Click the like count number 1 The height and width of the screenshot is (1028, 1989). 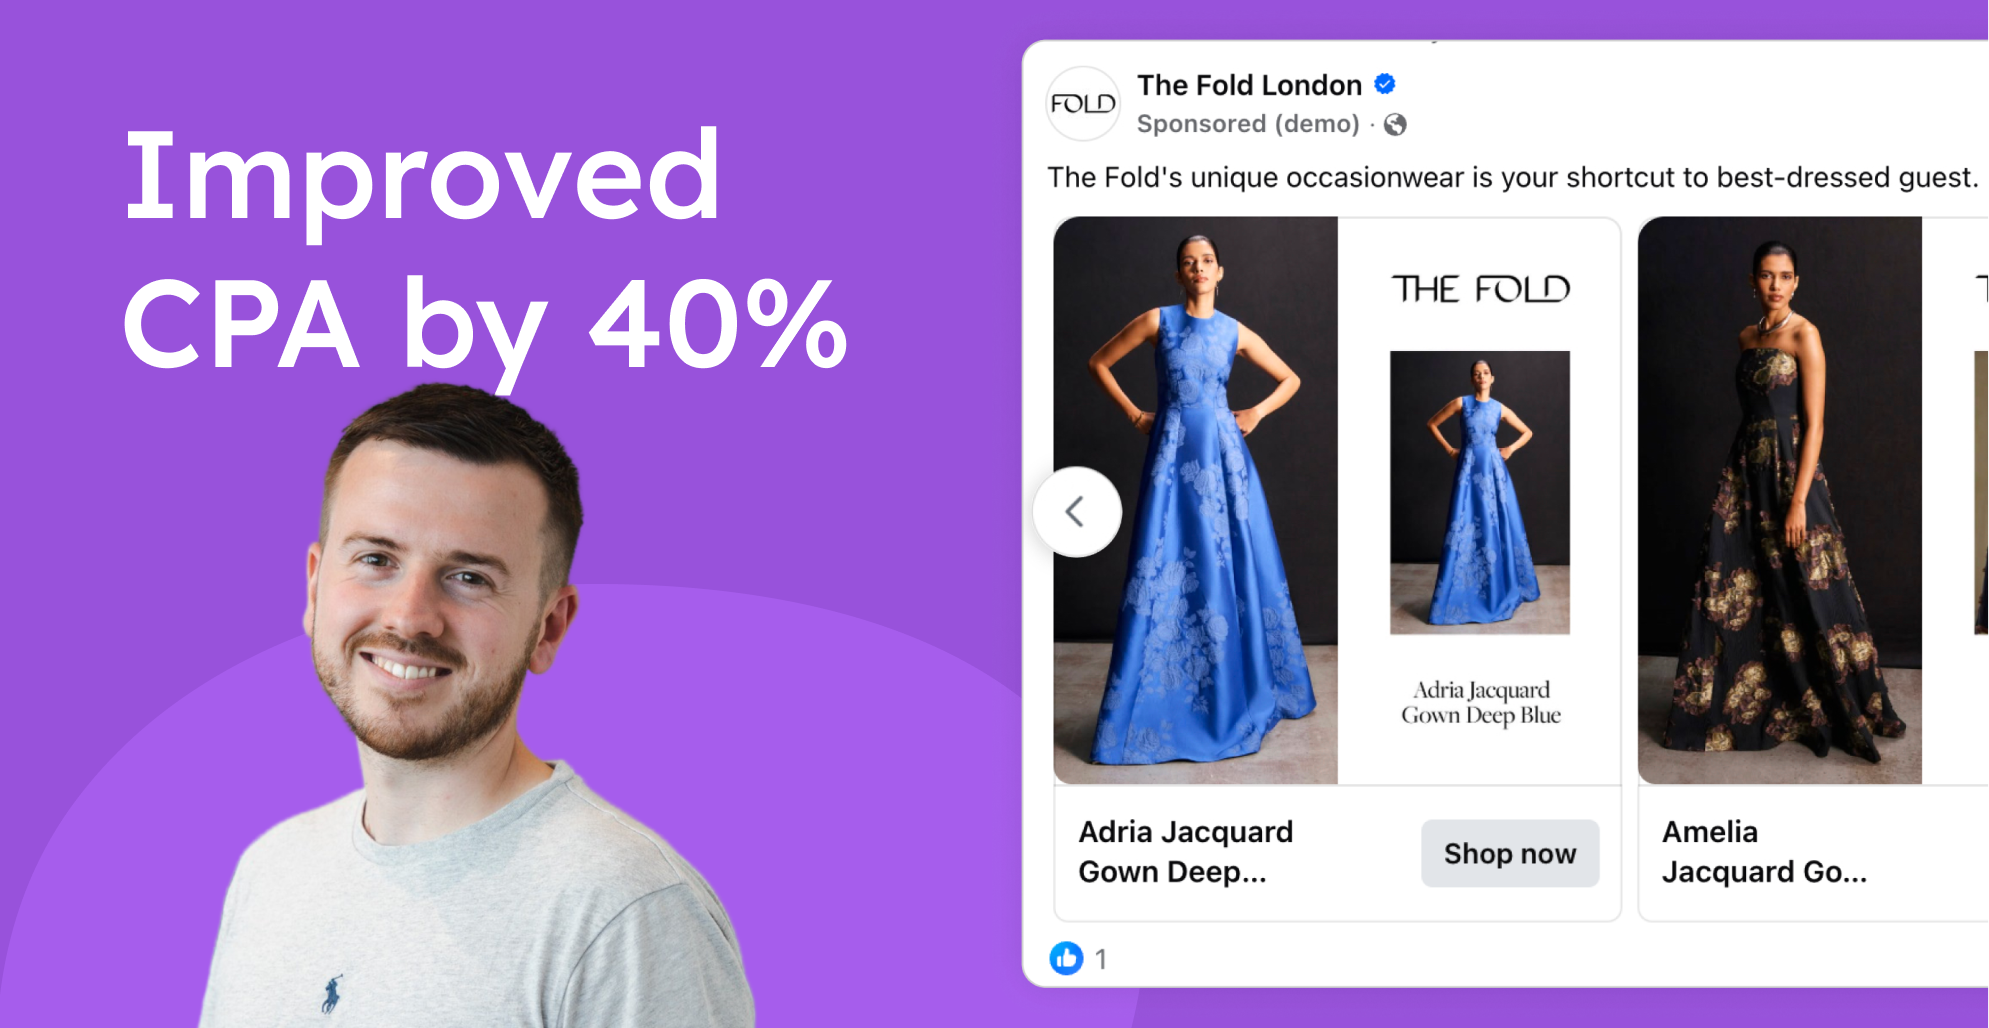(1101, 959)
